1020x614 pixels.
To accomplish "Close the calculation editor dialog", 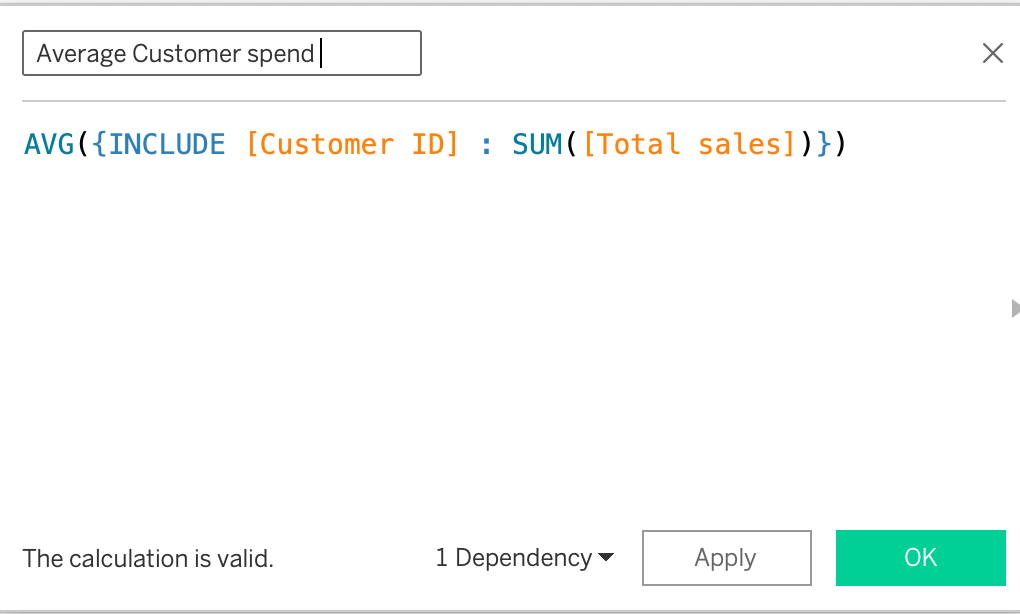I will click(992, 54).
